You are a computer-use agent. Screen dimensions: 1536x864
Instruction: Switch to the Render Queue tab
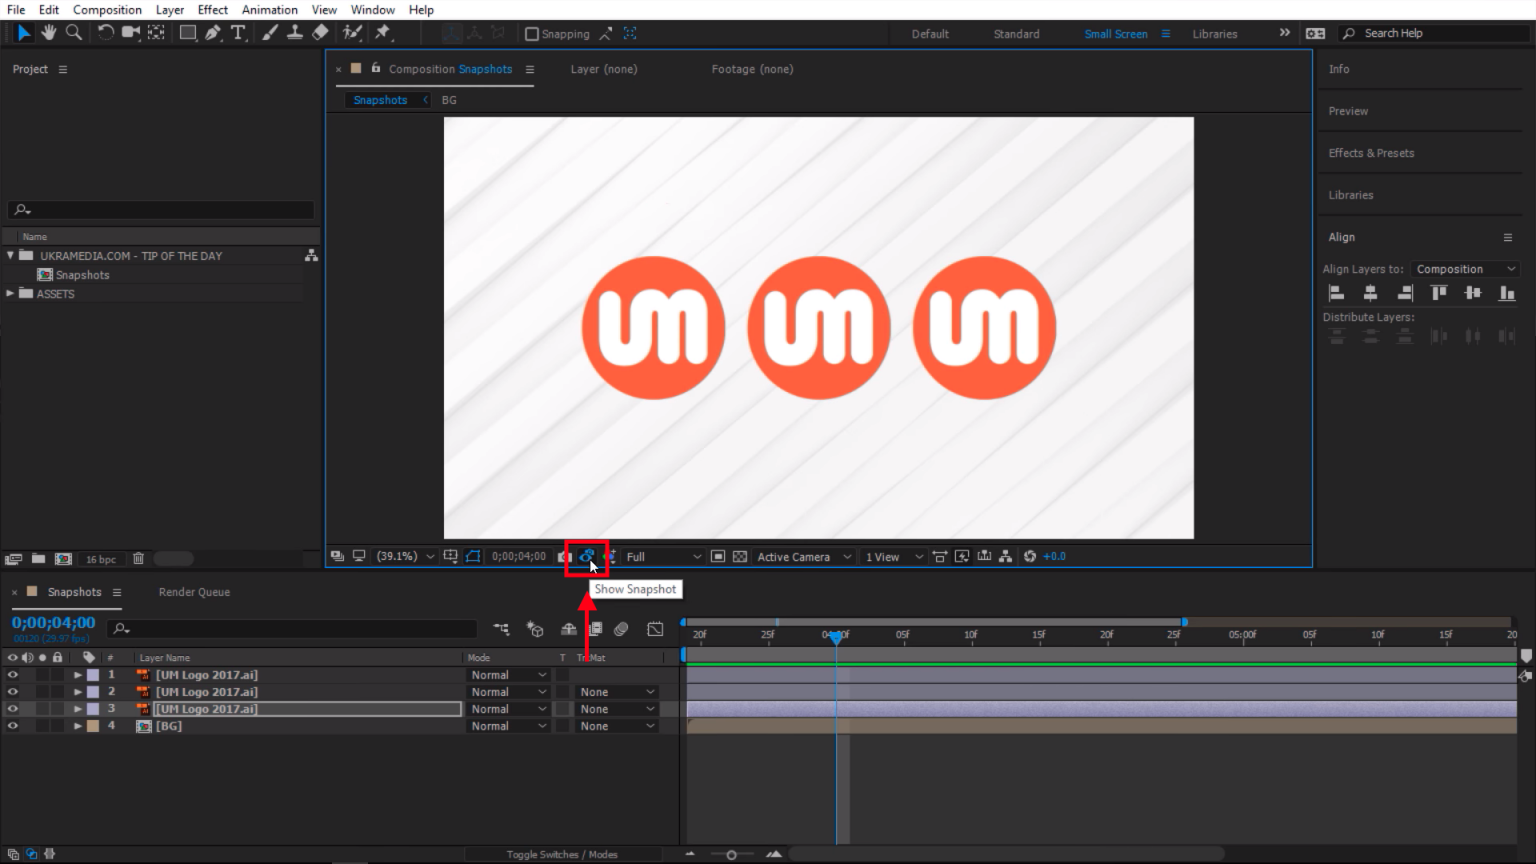pyautogui.click(x=194, y=592)
